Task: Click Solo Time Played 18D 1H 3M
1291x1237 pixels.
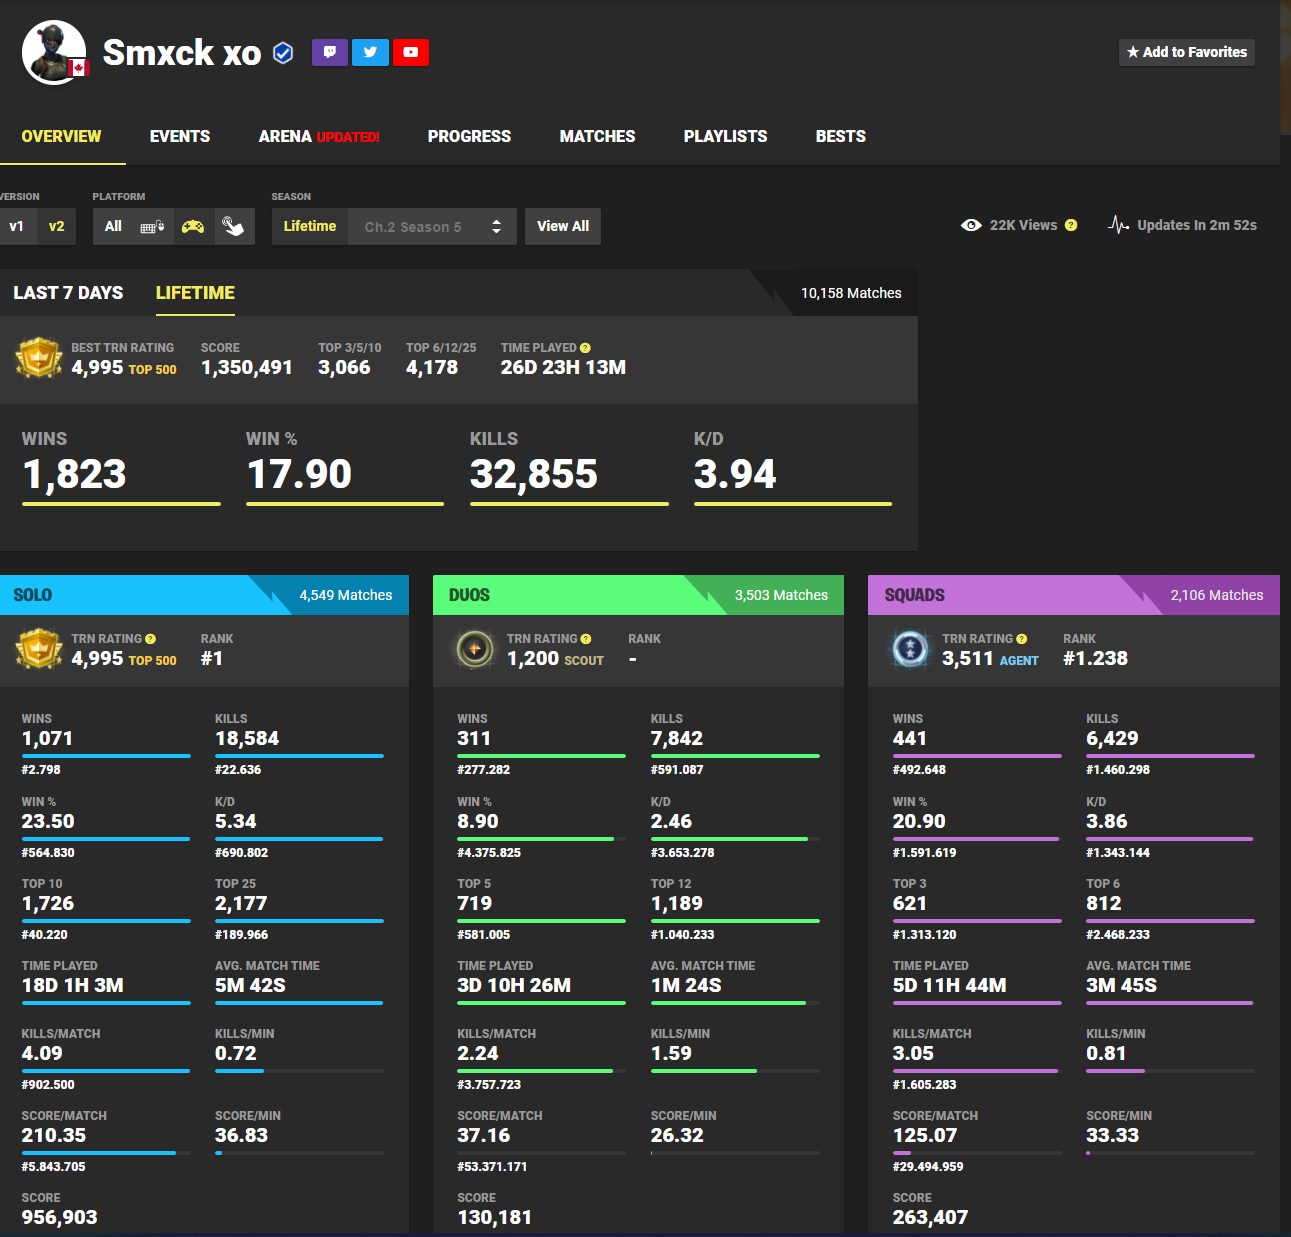Action: click(73, 985)
